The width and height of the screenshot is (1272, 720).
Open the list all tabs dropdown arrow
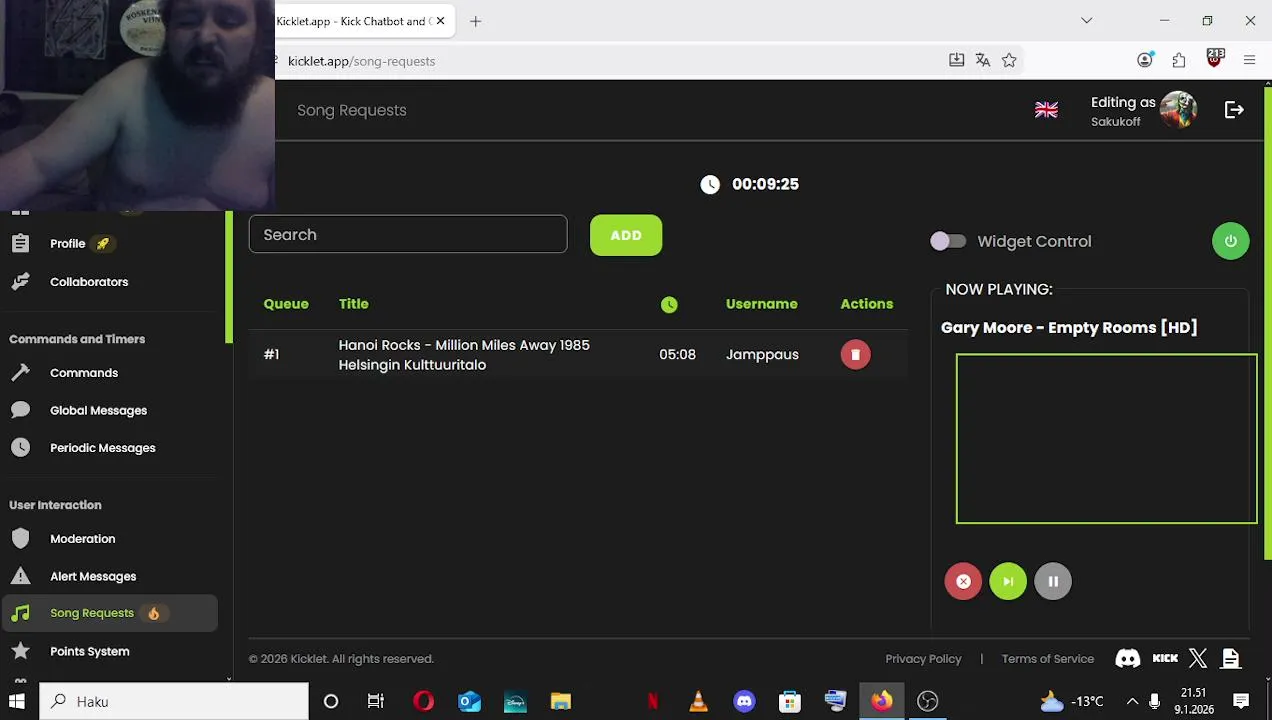point(1086,20)
